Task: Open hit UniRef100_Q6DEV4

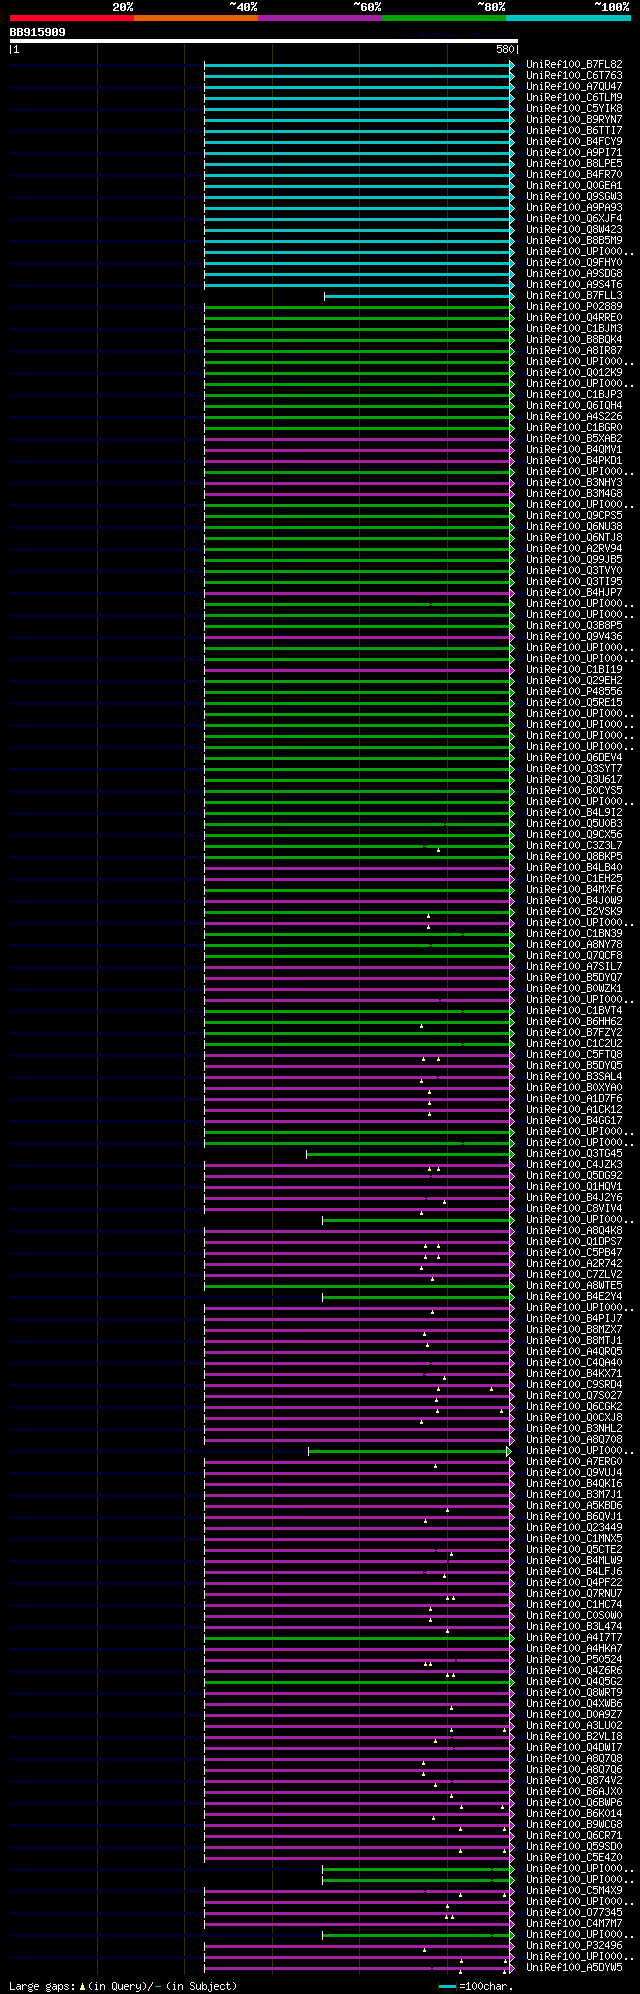Action: click(x=574, y=757)
